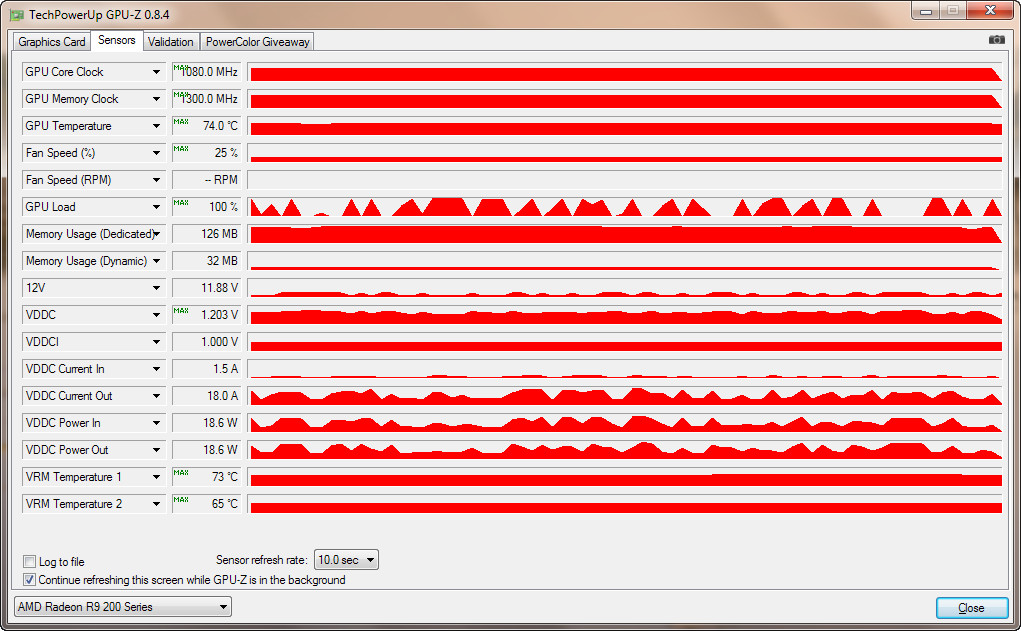The height and width of the screenshot is (631, 1021).
Task: Click the Fan Speed (RPM) empty graph
Action: pyautogui.click(x=626, y=180)
